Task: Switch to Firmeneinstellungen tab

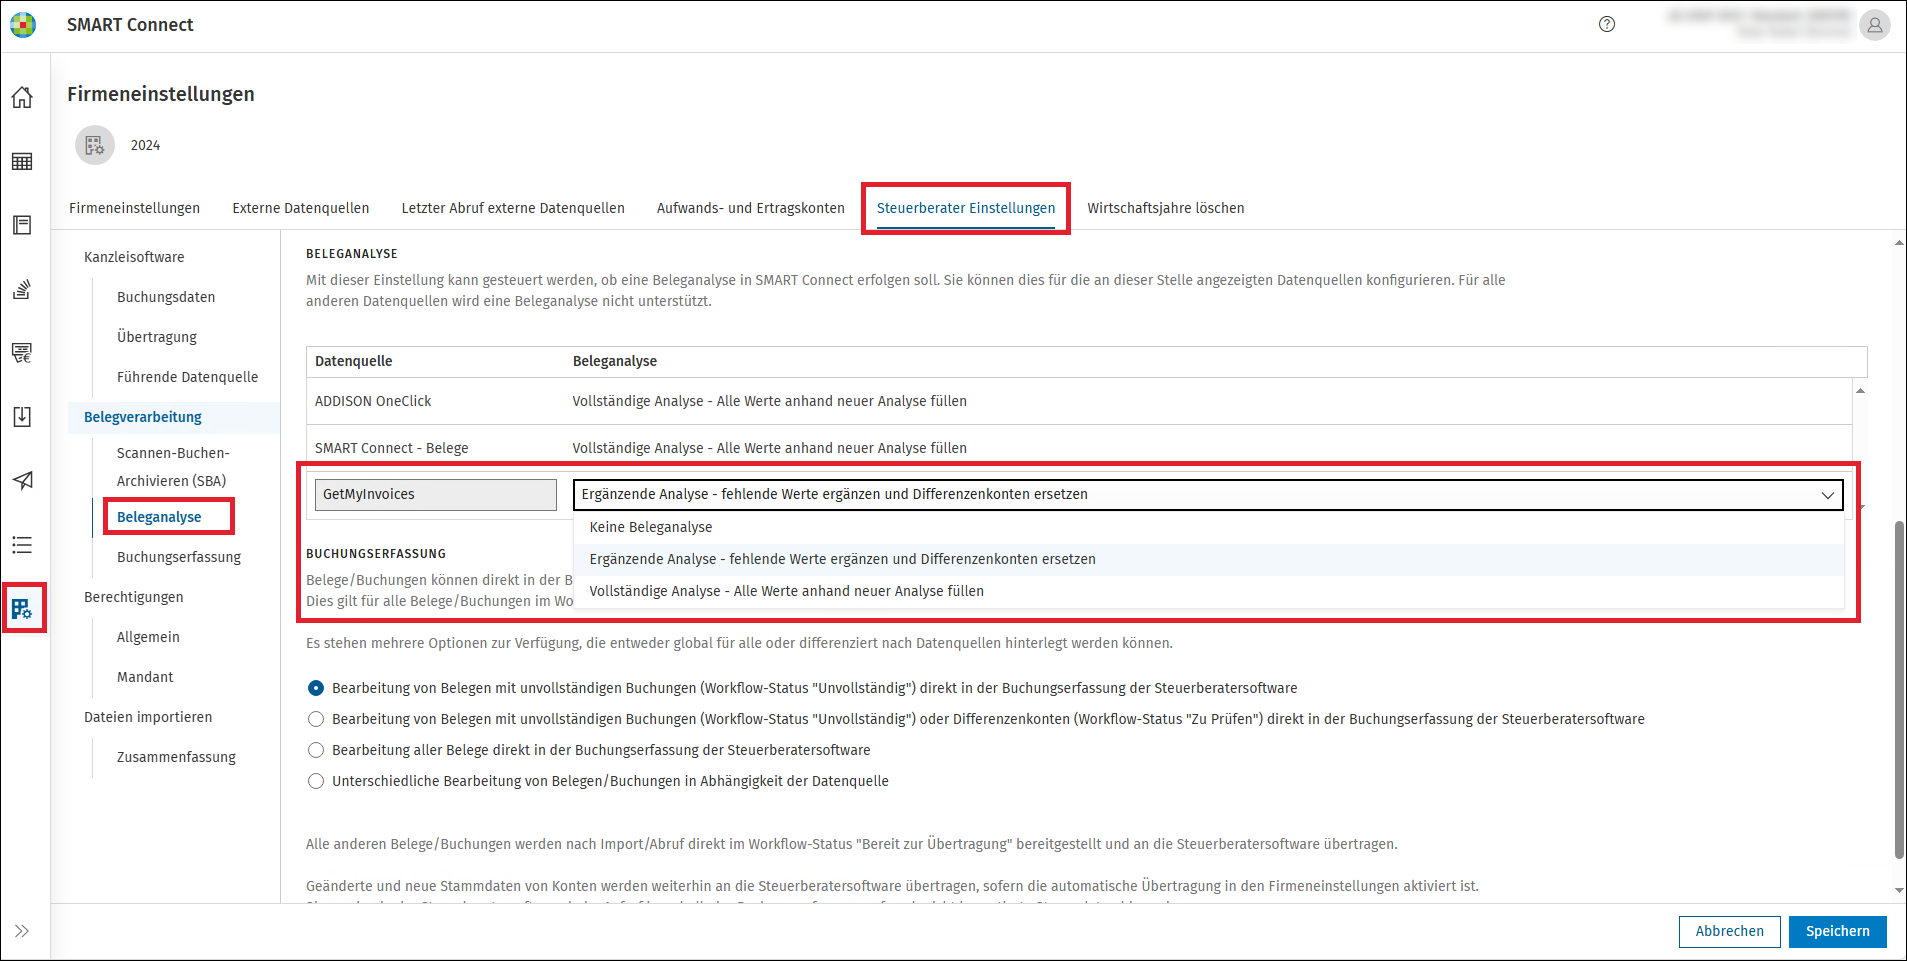Action: click(134, 208)
